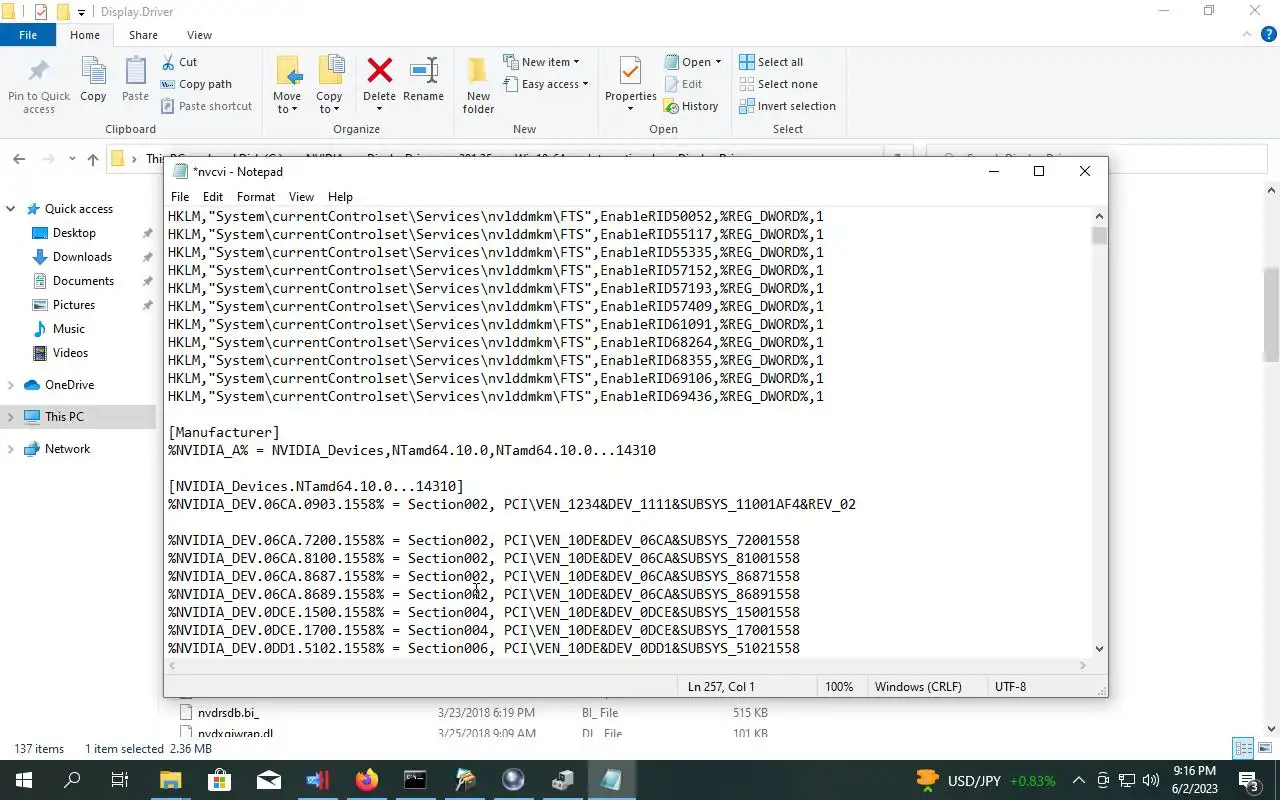Open Windows Start menu
The image size is (1280, 800).
[24, 780]
